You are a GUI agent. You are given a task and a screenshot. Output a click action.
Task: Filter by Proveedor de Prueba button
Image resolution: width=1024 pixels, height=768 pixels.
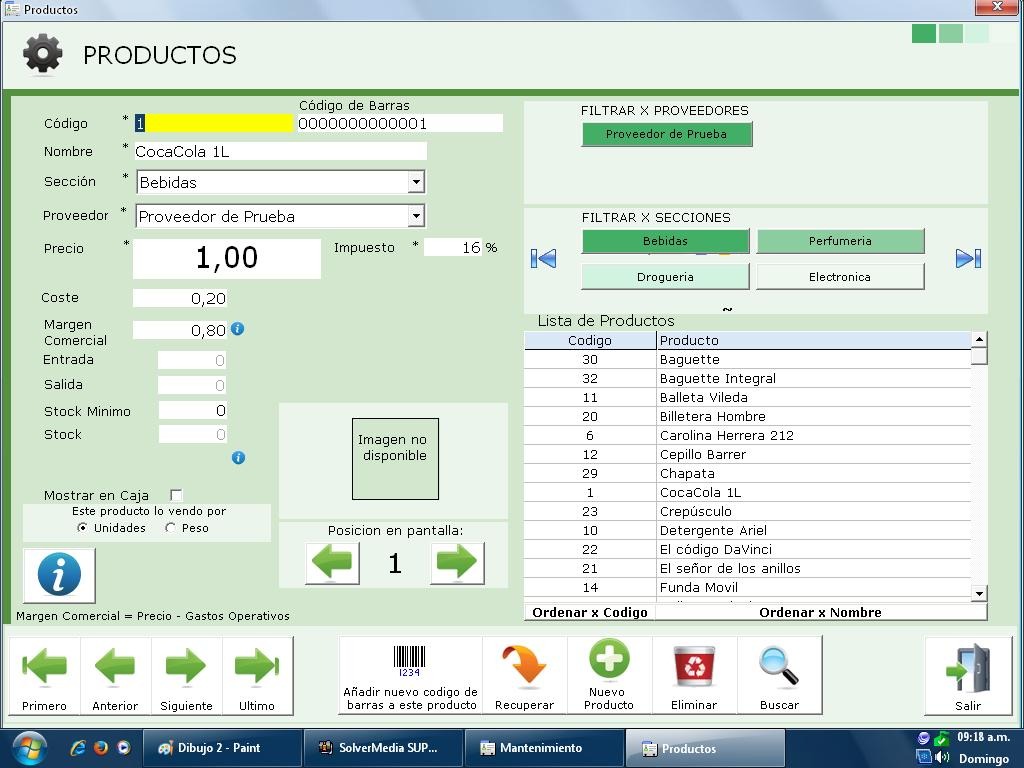tap(667, 134)
